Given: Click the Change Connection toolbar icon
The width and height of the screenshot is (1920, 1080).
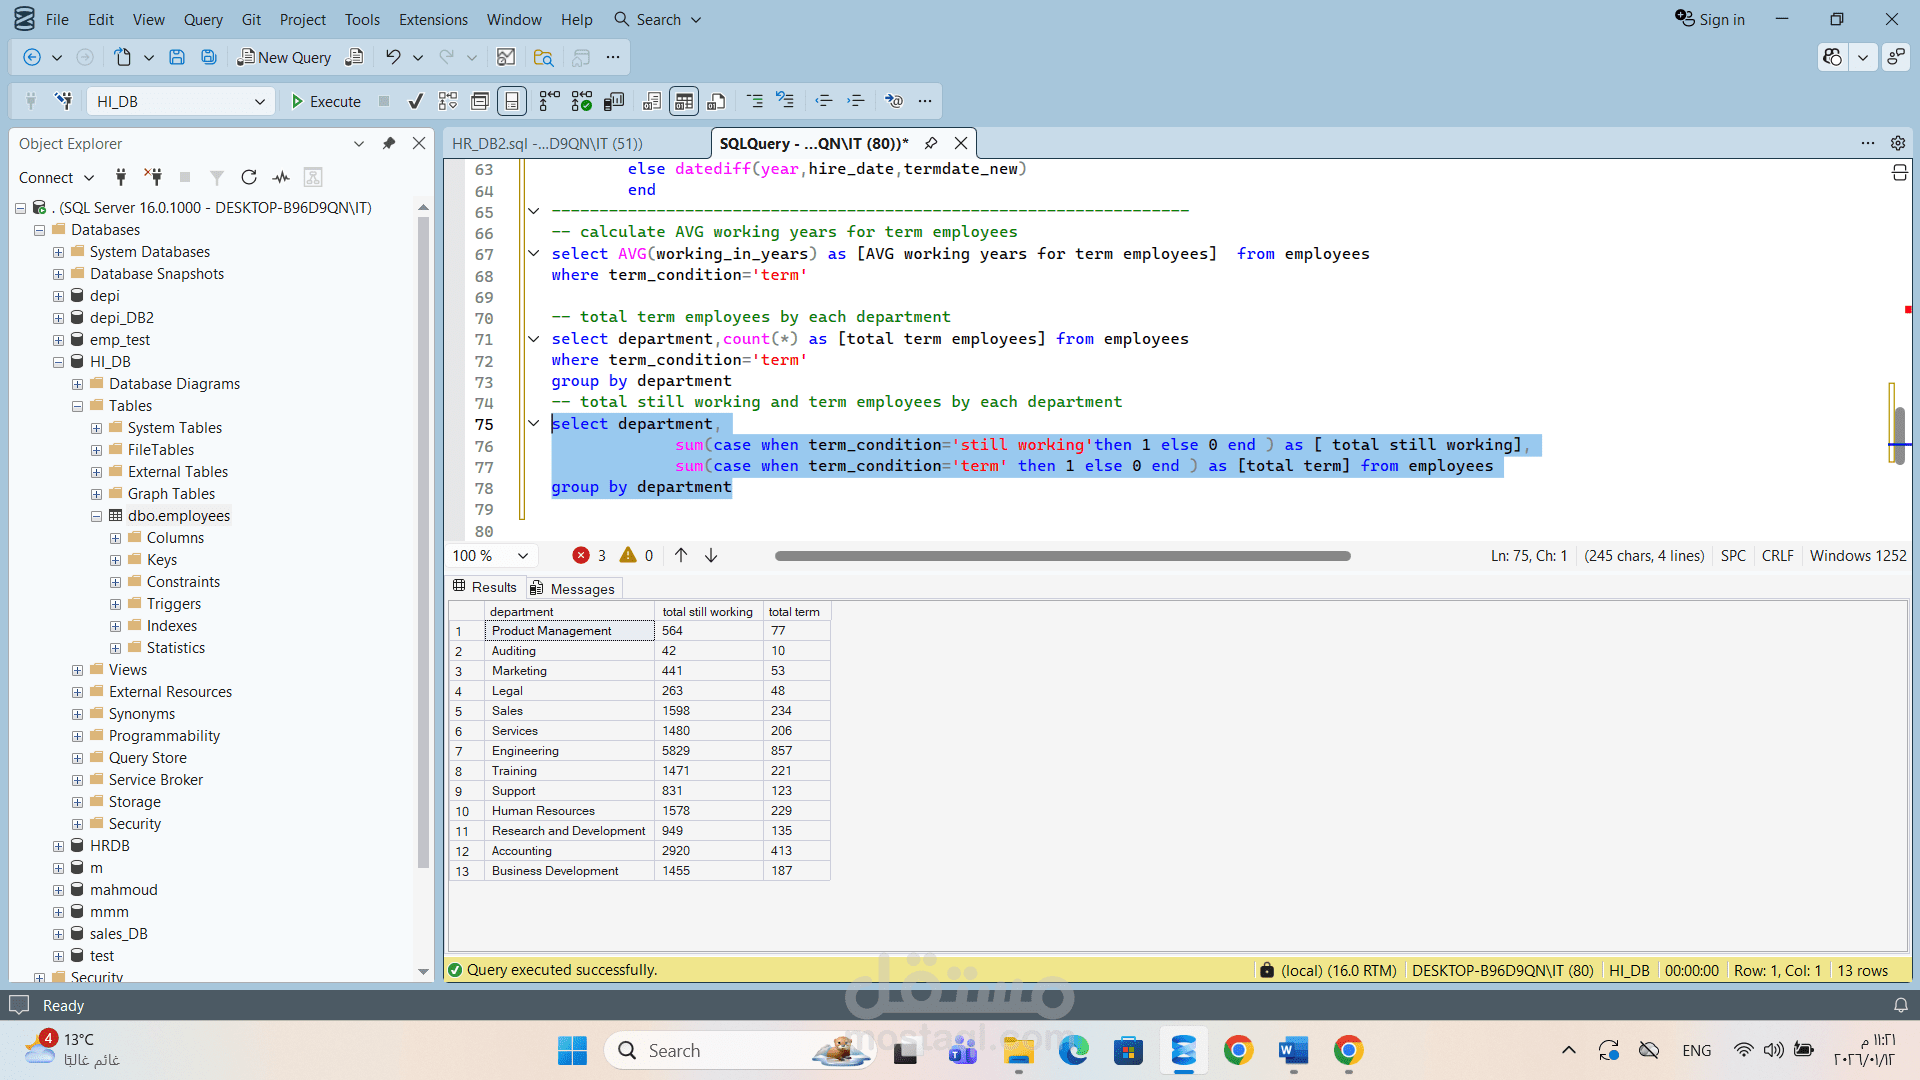Looking at the screenshot, I should tap(64, 101).
